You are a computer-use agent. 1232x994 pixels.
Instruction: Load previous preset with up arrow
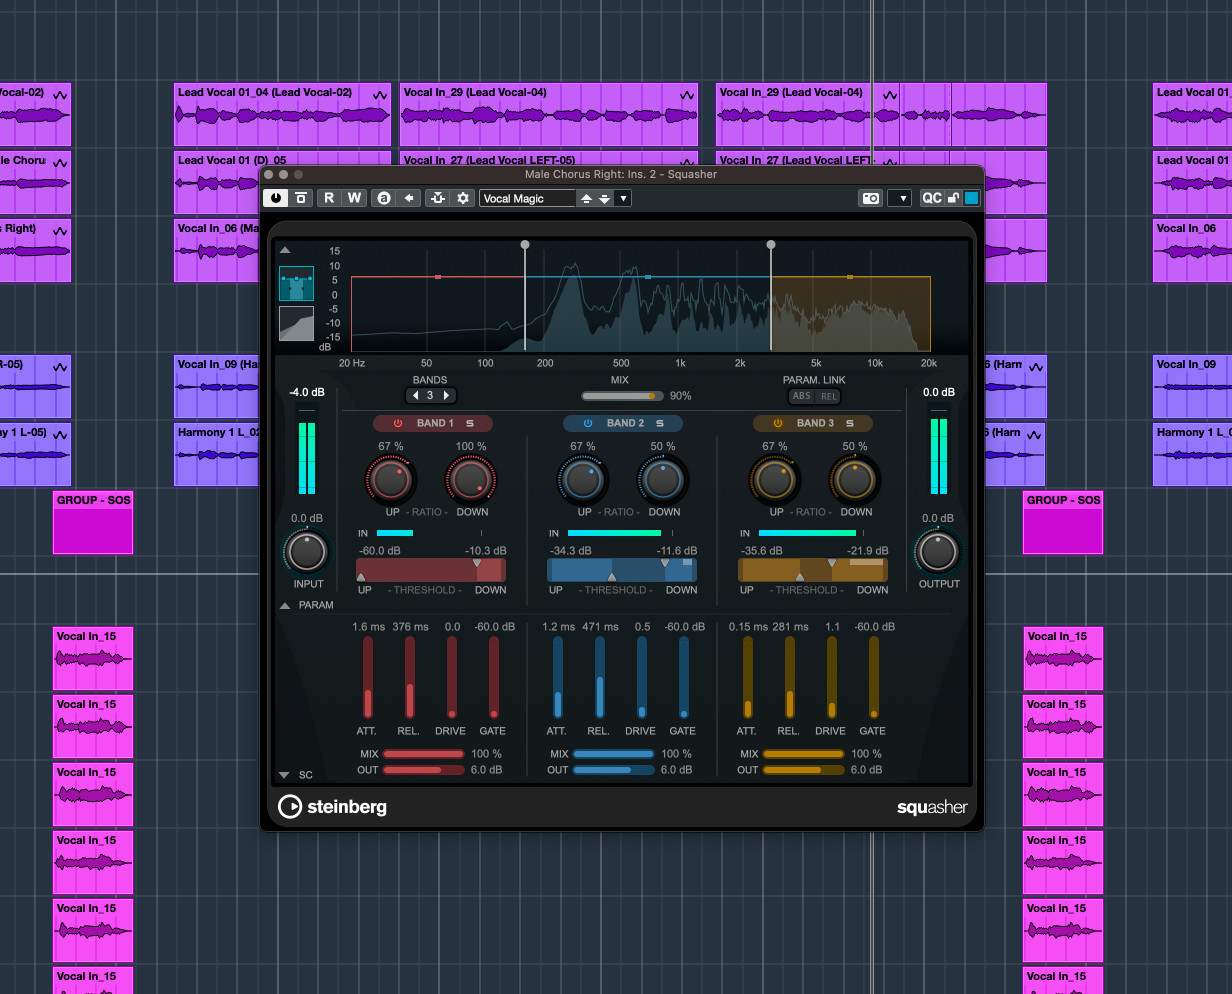pyautogui.click(x=586, y=198)
